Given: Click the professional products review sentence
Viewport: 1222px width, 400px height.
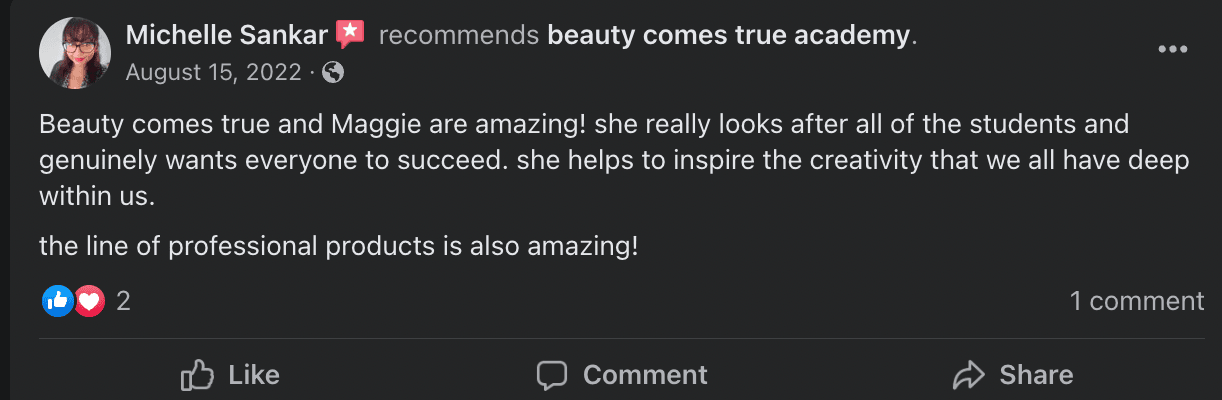Looking at the screenshot, I should tap(338, 245).
